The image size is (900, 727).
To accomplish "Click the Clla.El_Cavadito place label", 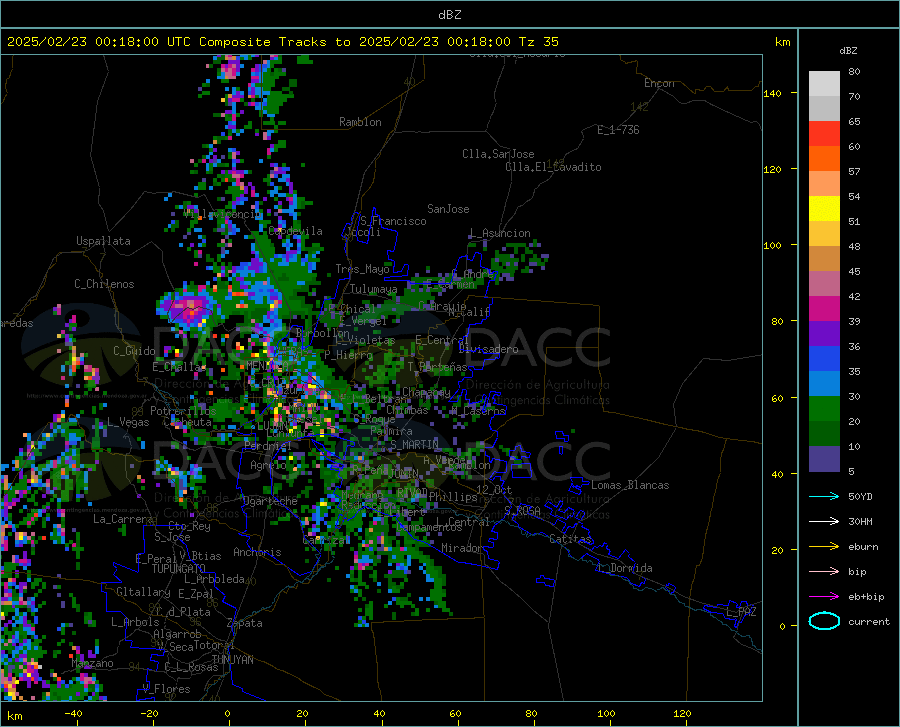I will [x=553, y=167].
